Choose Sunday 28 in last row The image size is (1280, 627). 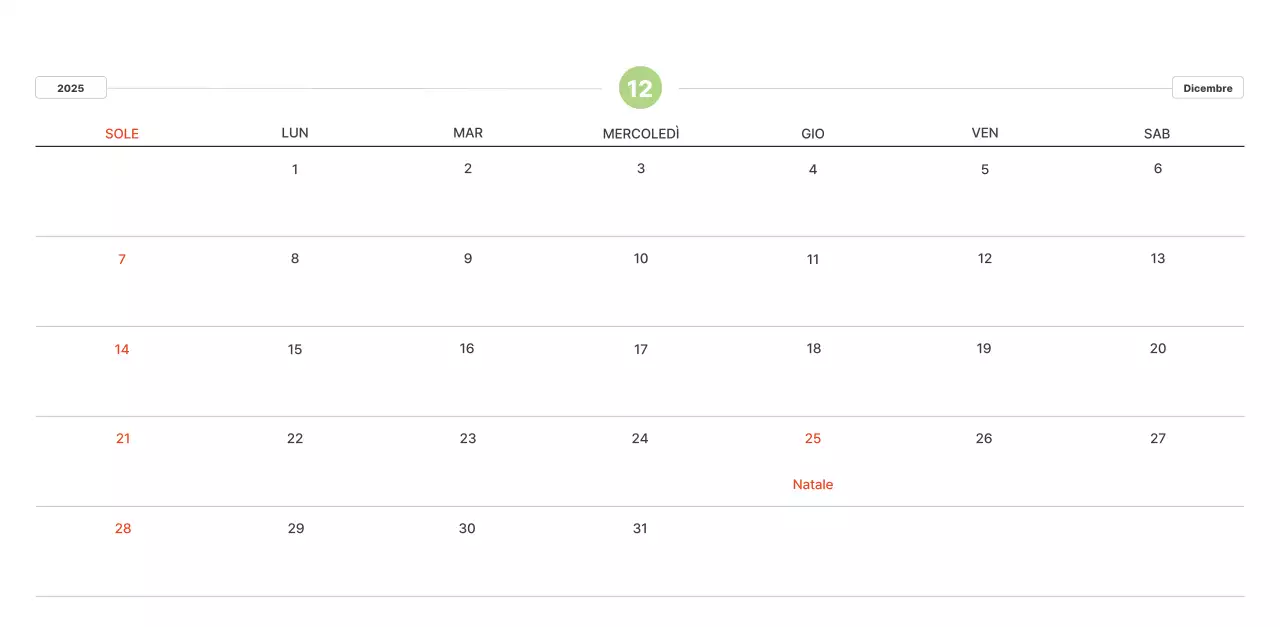122,528
